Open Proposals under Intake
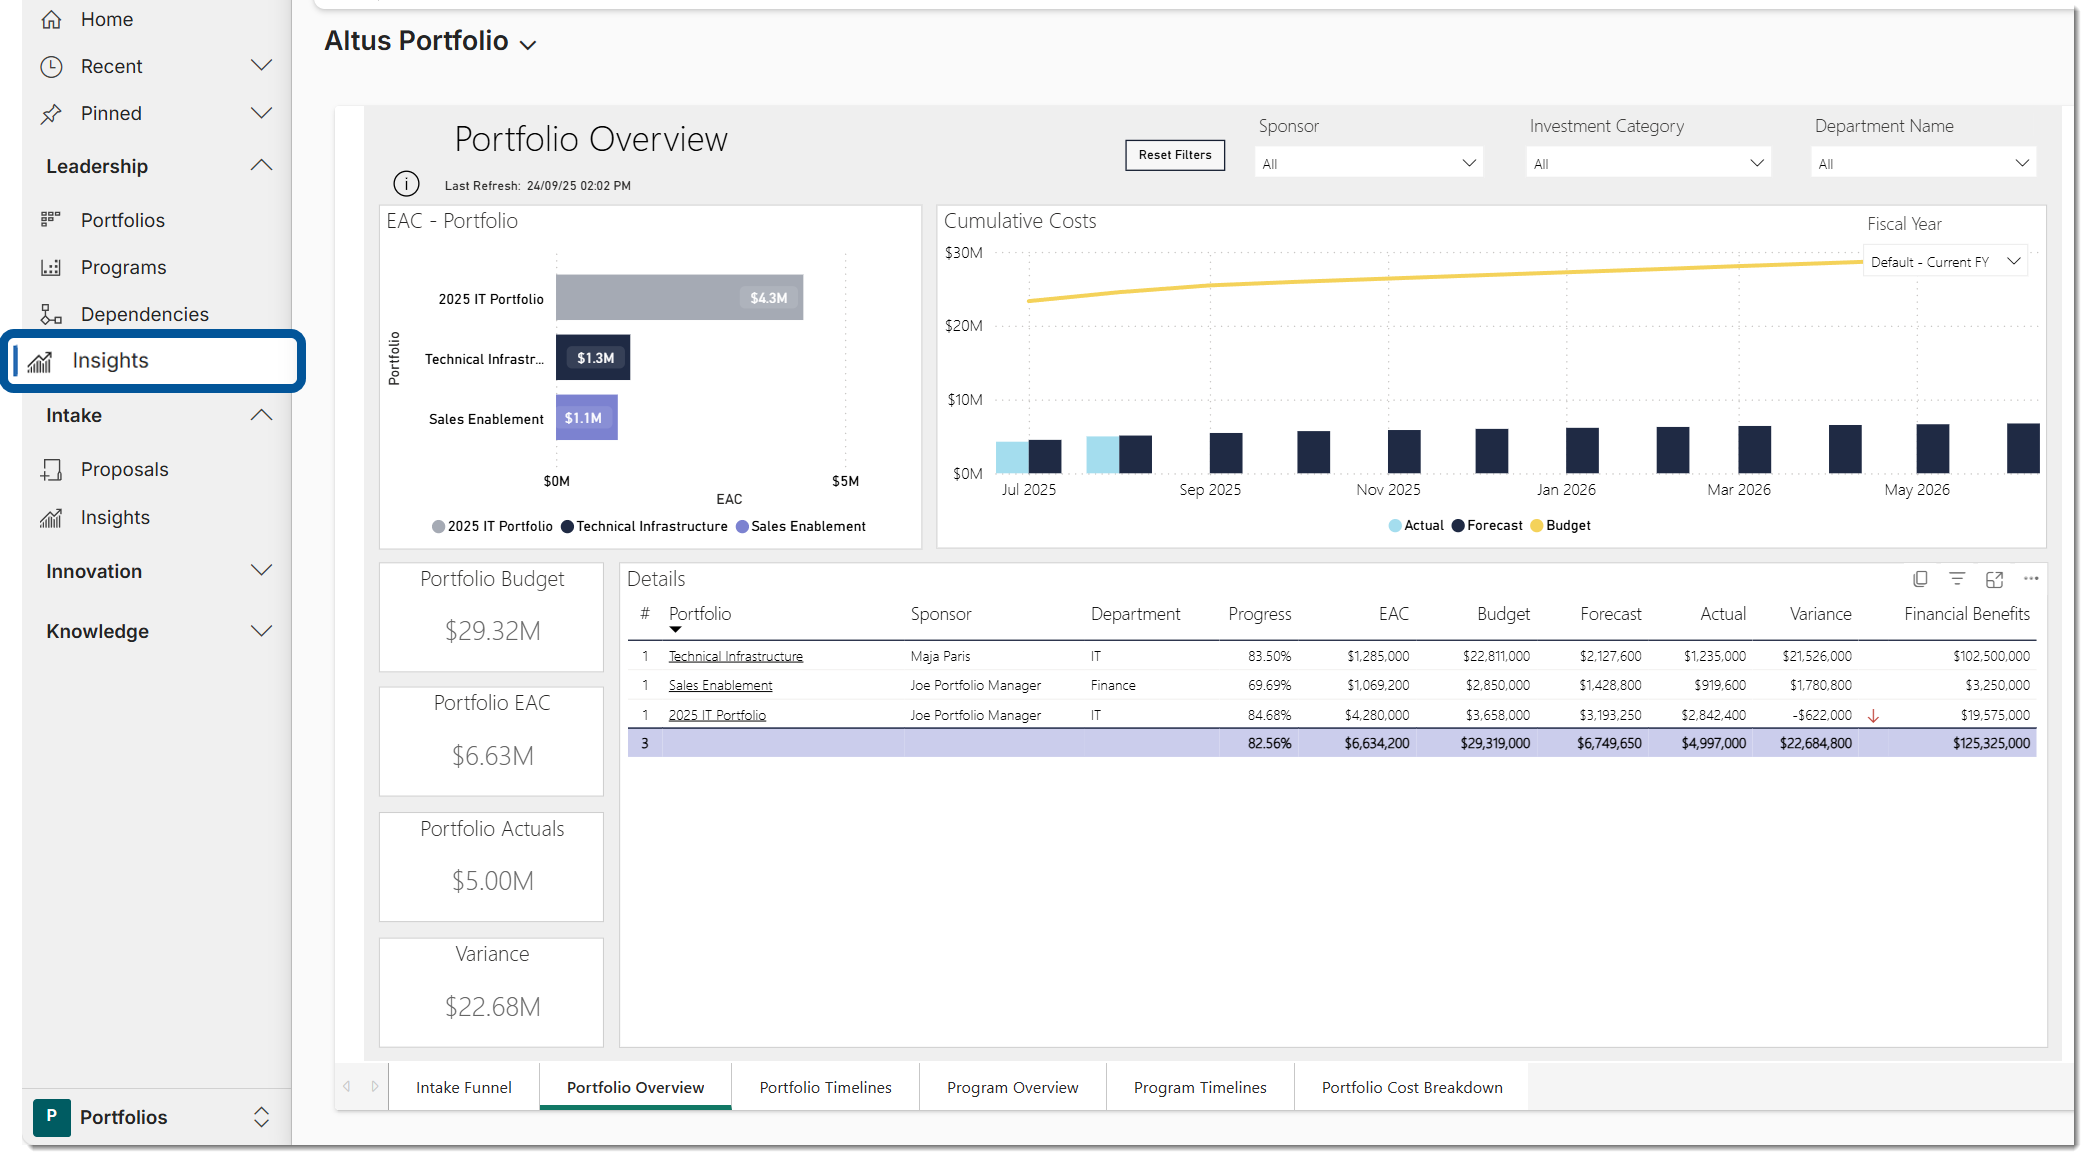The image size is (2086, 1157). point(124,469)
